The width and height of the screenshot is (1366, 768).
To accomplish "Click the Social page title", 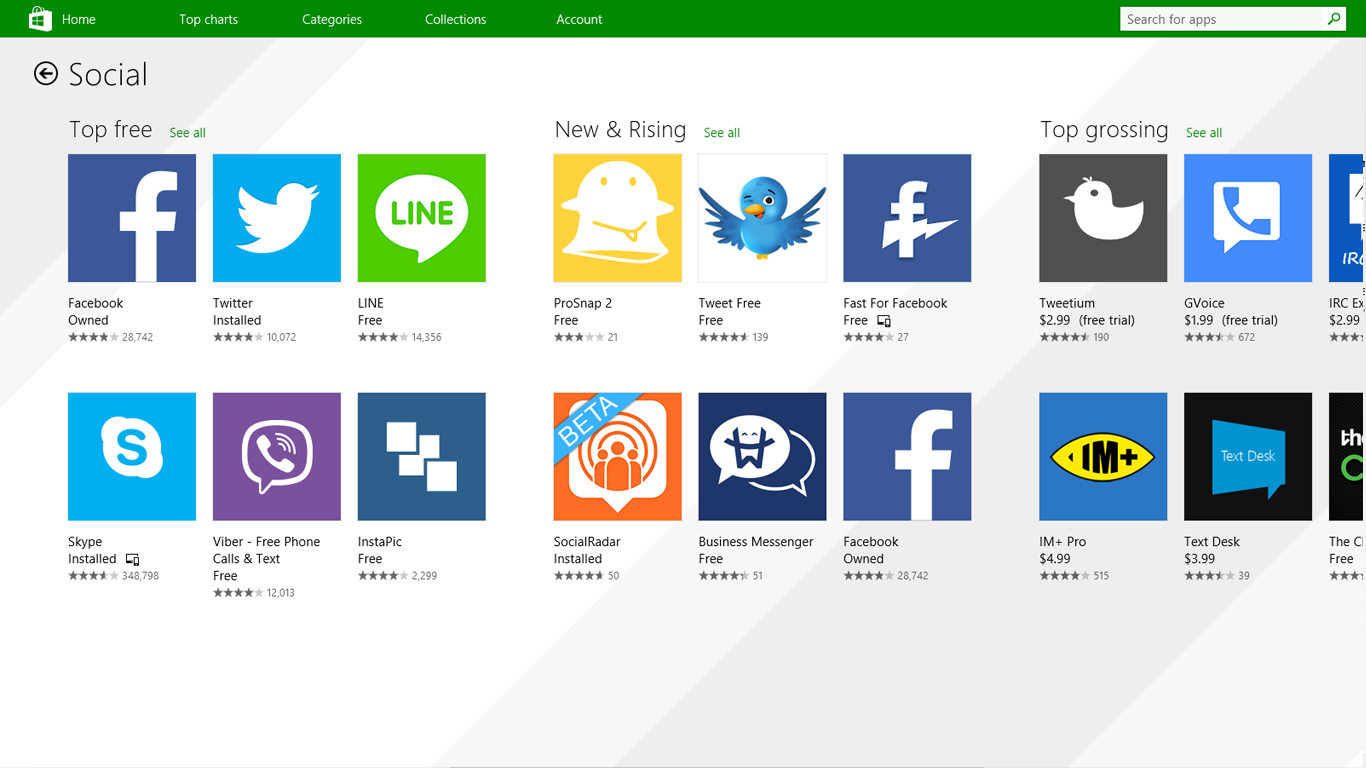I will (x=108, y=74).
